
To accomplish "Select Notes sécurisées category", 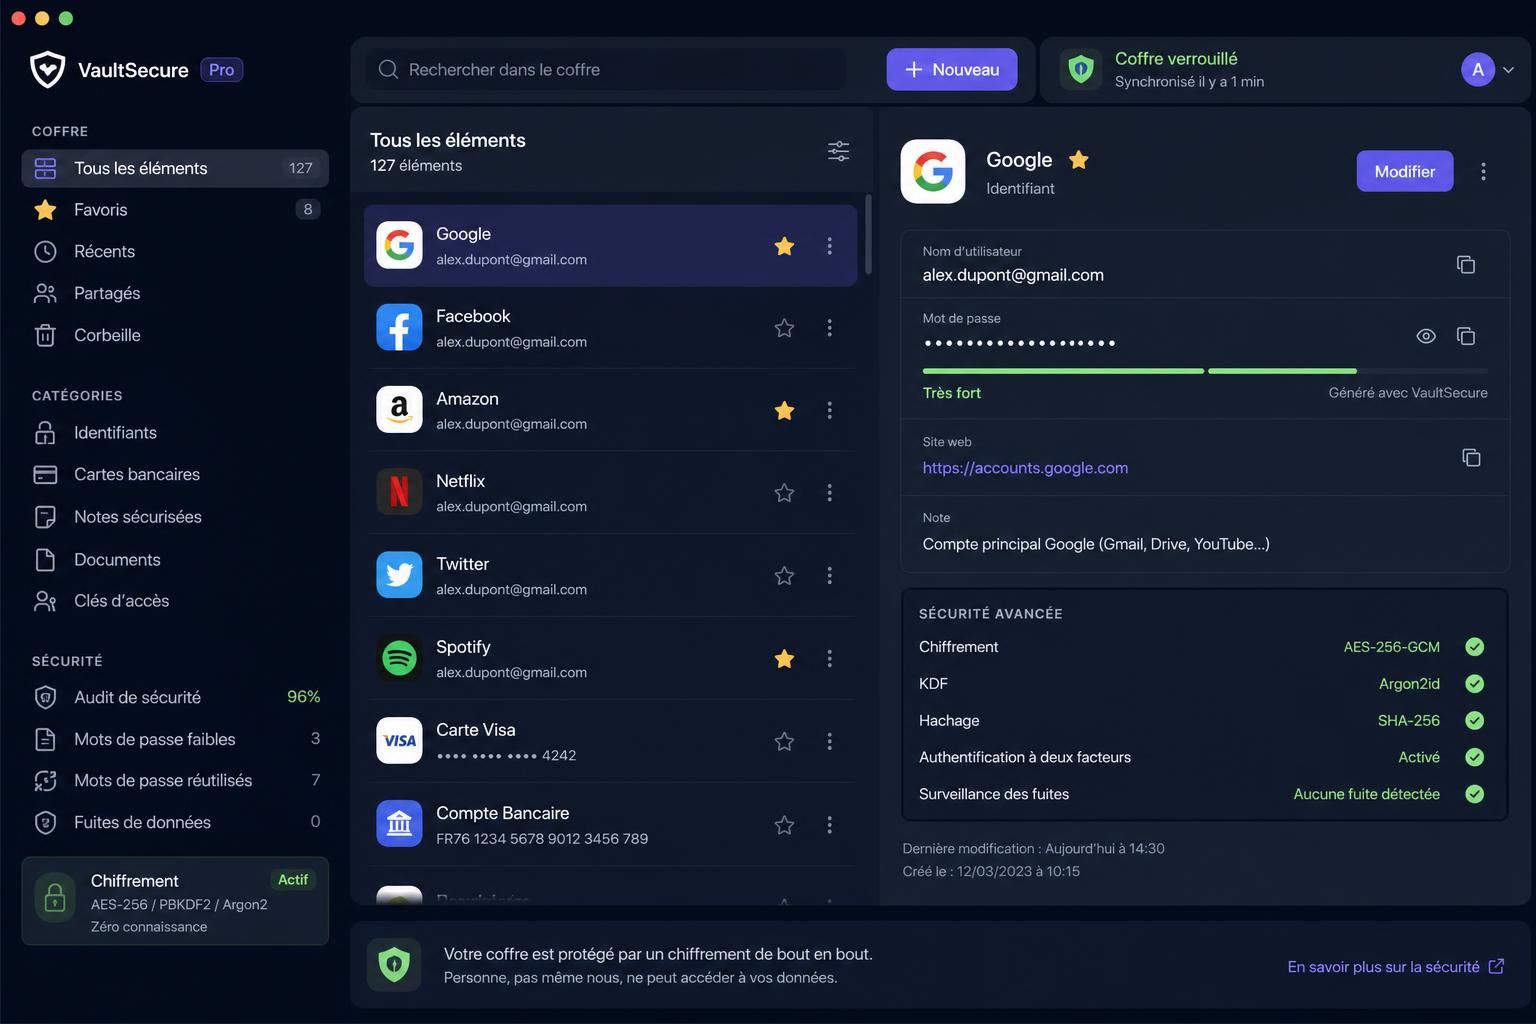I will pos(175,517).
